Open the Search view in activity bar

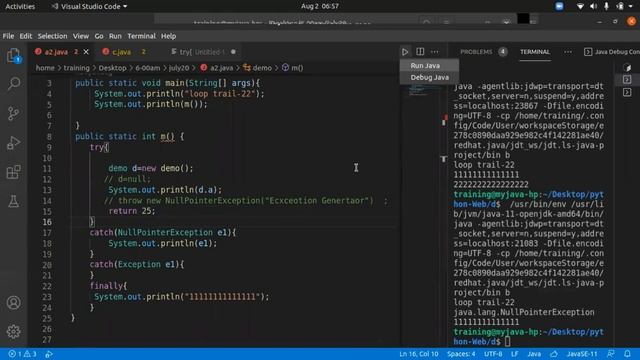[x=13, y=84]
